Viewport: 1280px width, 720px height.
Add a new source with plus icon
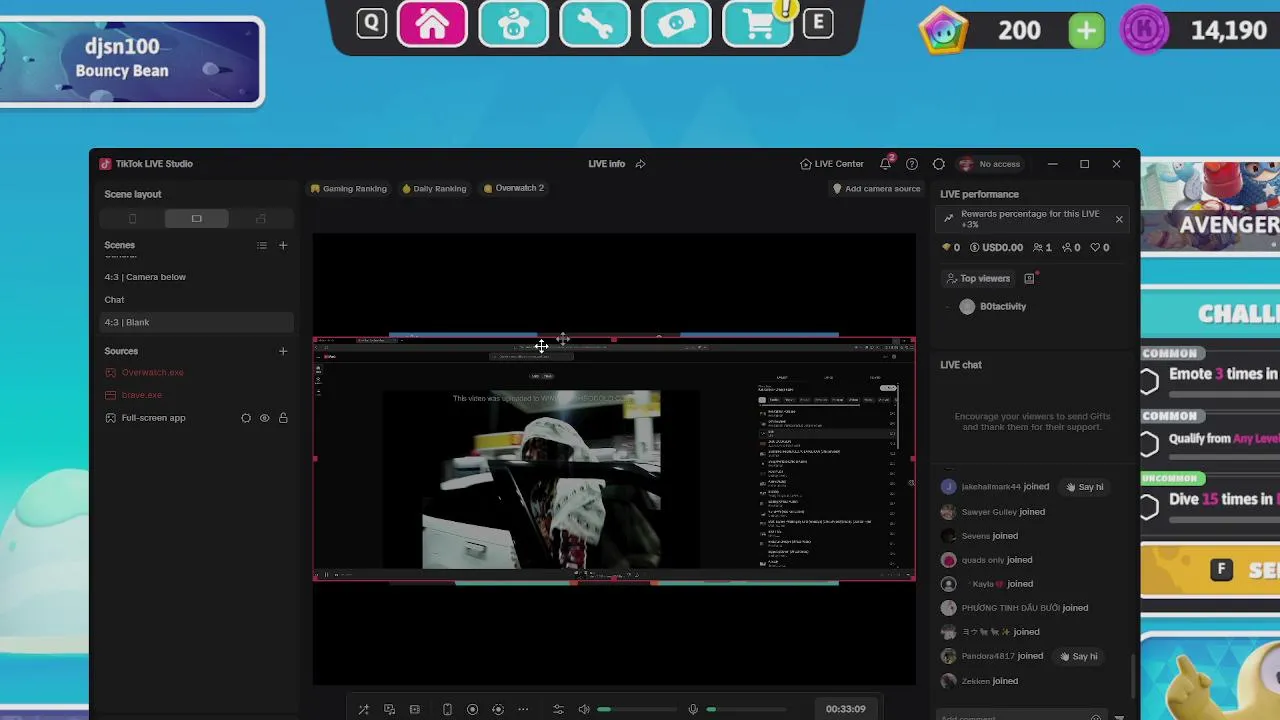[283, 351]
